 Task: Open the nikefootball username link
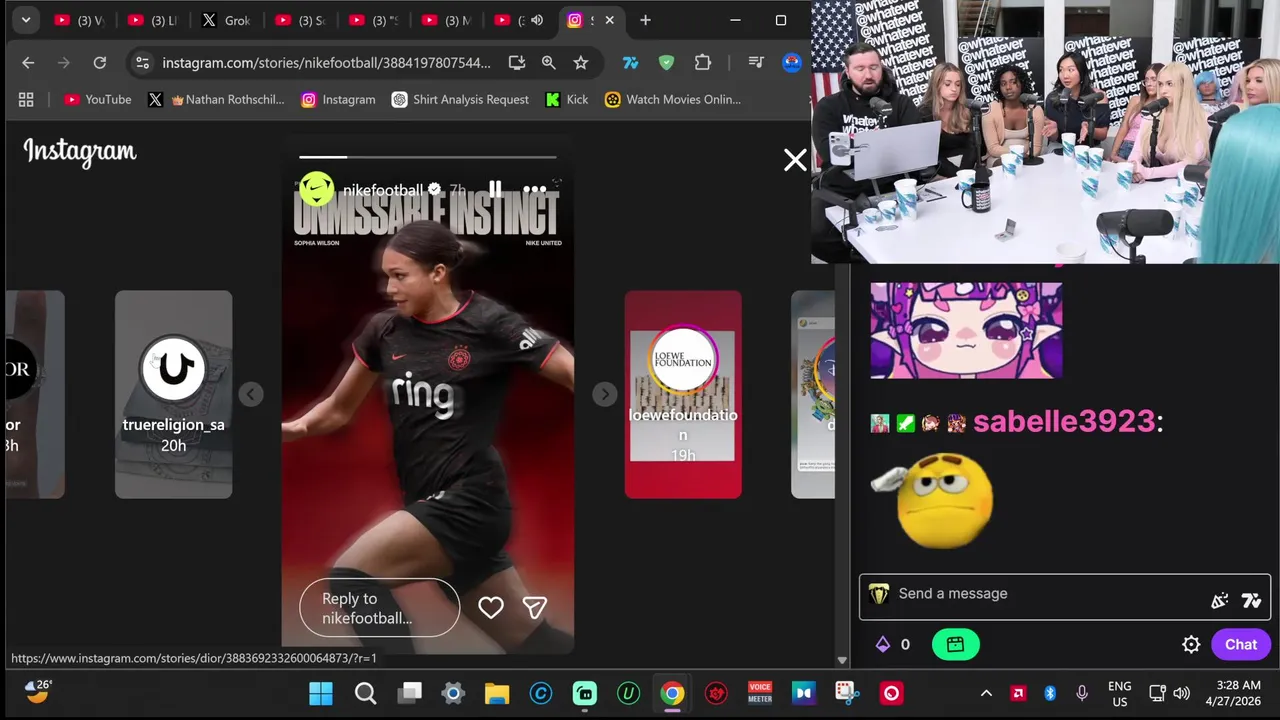(383, 190)
